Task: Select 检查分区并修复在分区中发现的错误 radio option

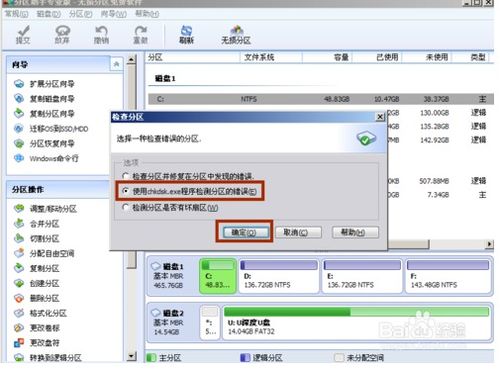Action: click(188, 176)
